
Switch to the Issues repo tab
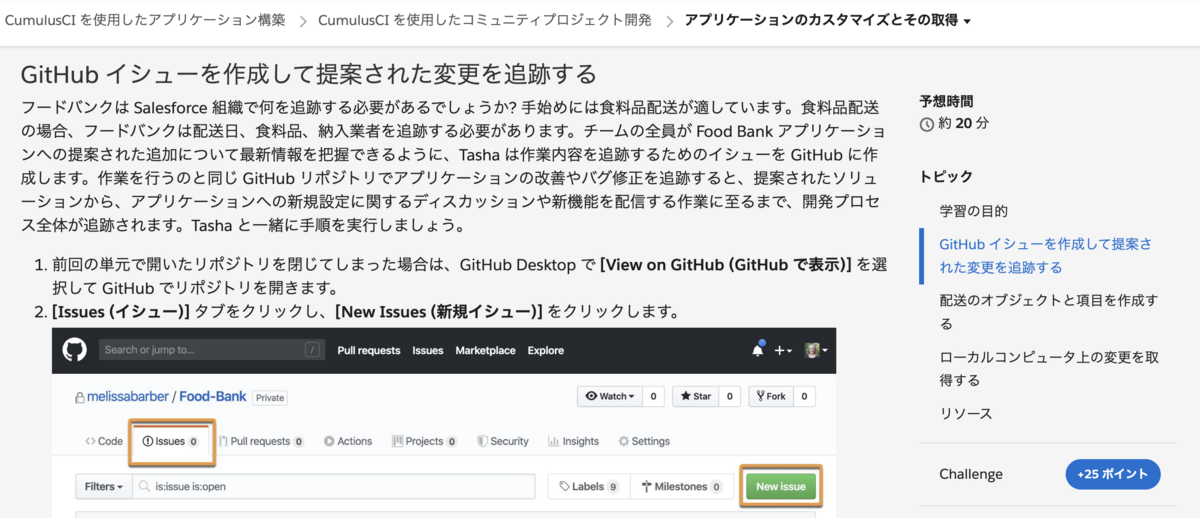click(171, 441)
